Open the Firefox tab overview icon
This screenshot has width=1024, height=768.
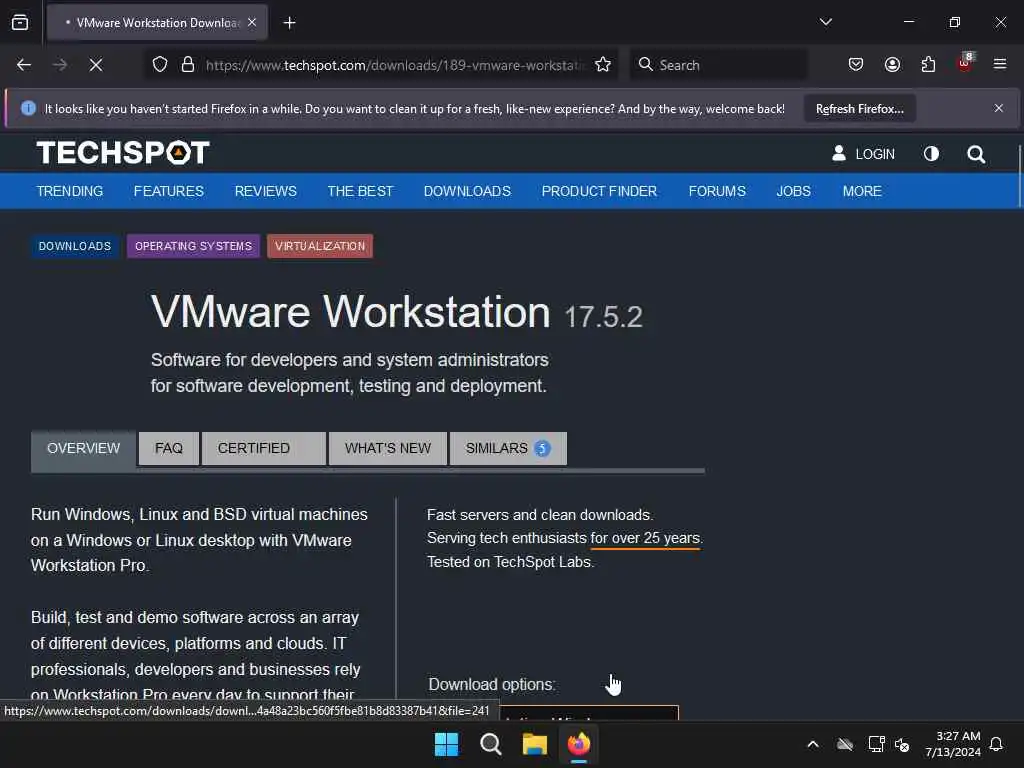pos(20,22)
